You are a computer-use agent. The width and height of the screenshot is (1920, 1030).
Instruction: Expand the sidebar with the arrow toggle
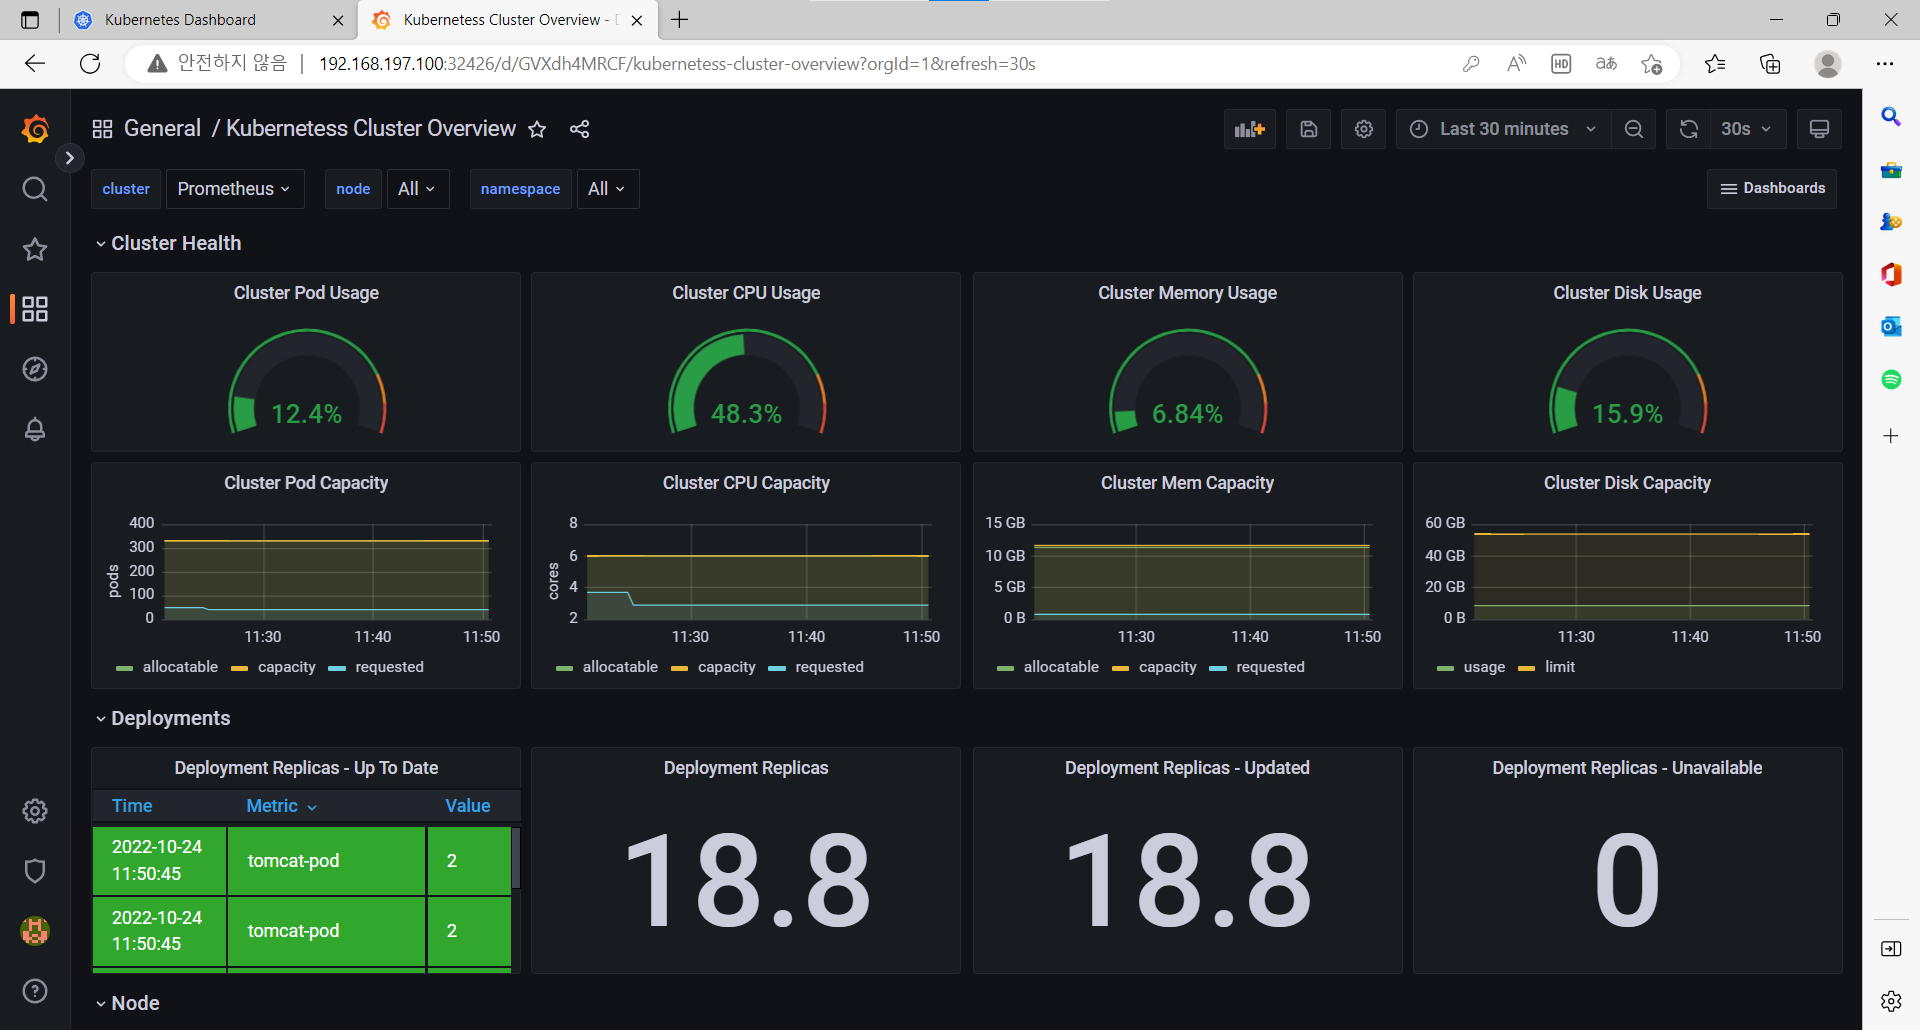point(69,158)
